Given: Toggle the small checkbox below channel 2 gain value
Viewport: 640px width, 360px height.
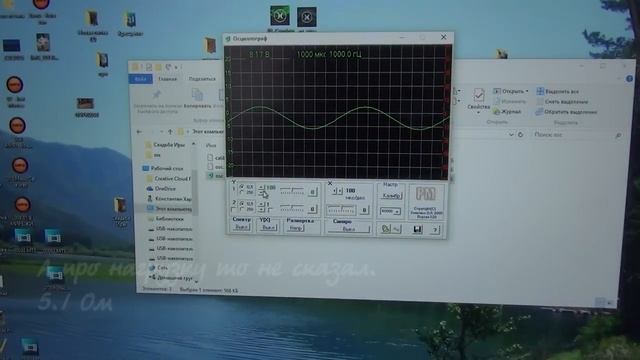Looking at the screenshot, I should coord(270,210).
